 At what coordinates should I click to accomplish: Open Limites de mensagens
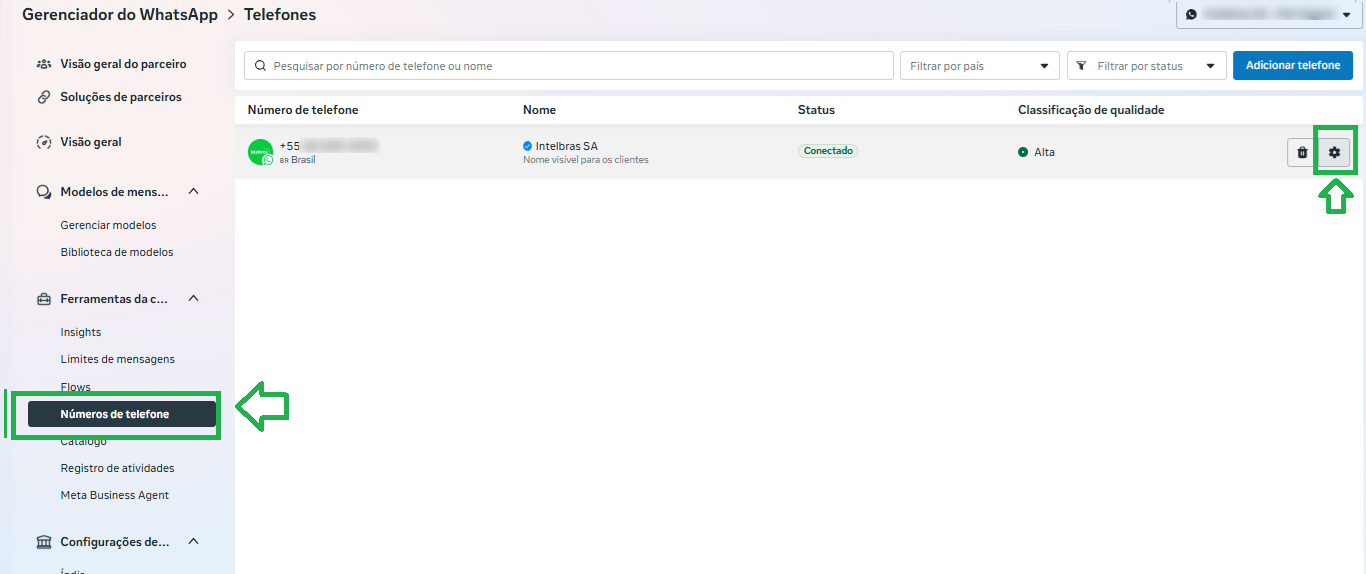[117, 359]
